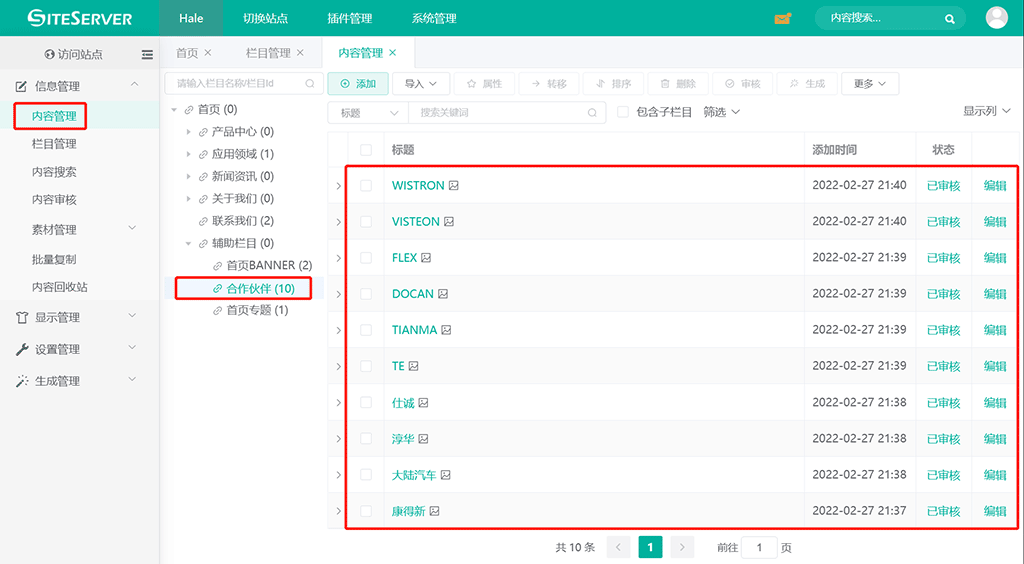Click the channel search magnifier icon
Screen dimensions: 1024x564
(x=310, y=84)
